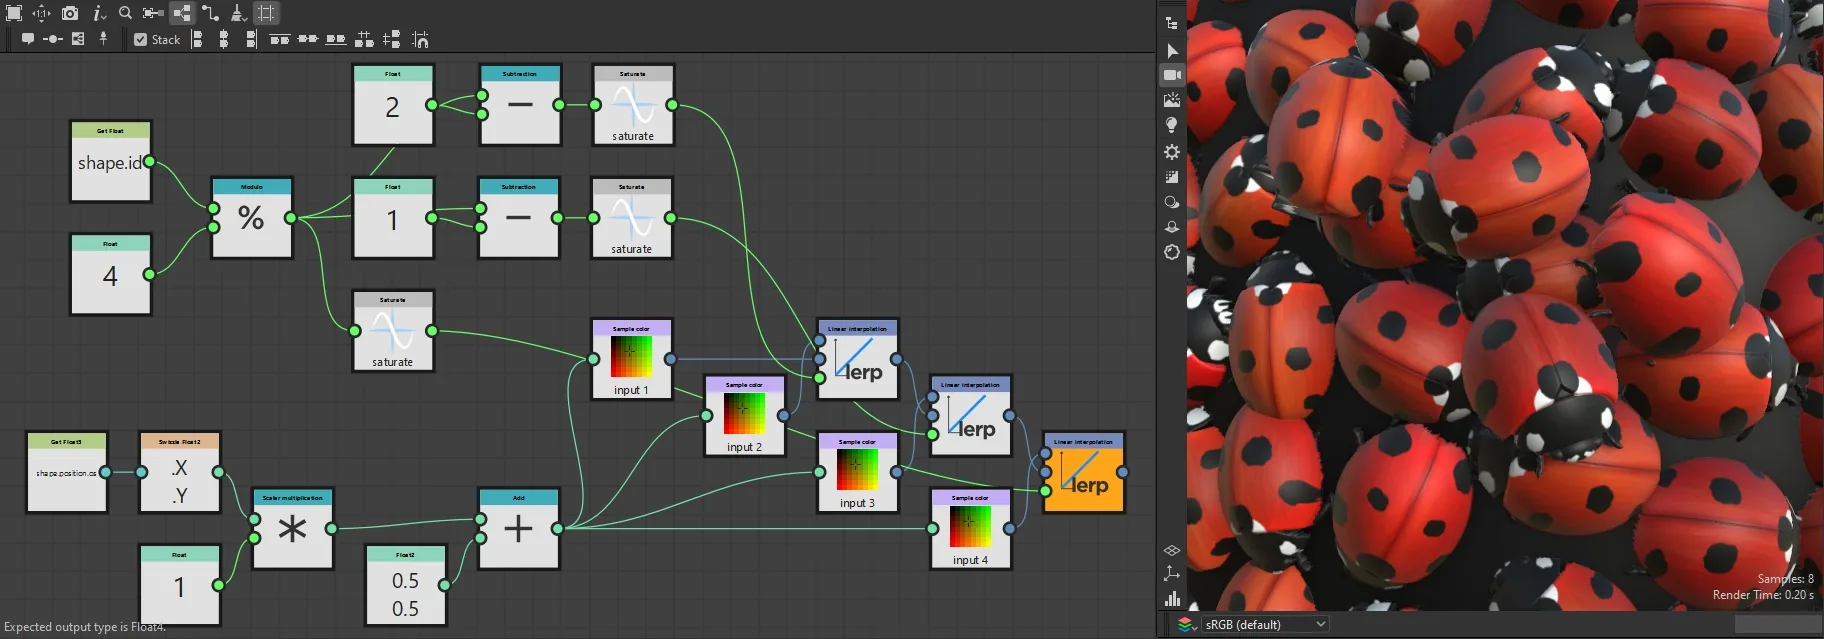Insert a dot node on link
Viewport: 1824px width, 639px height.
(x=53, y=39)
